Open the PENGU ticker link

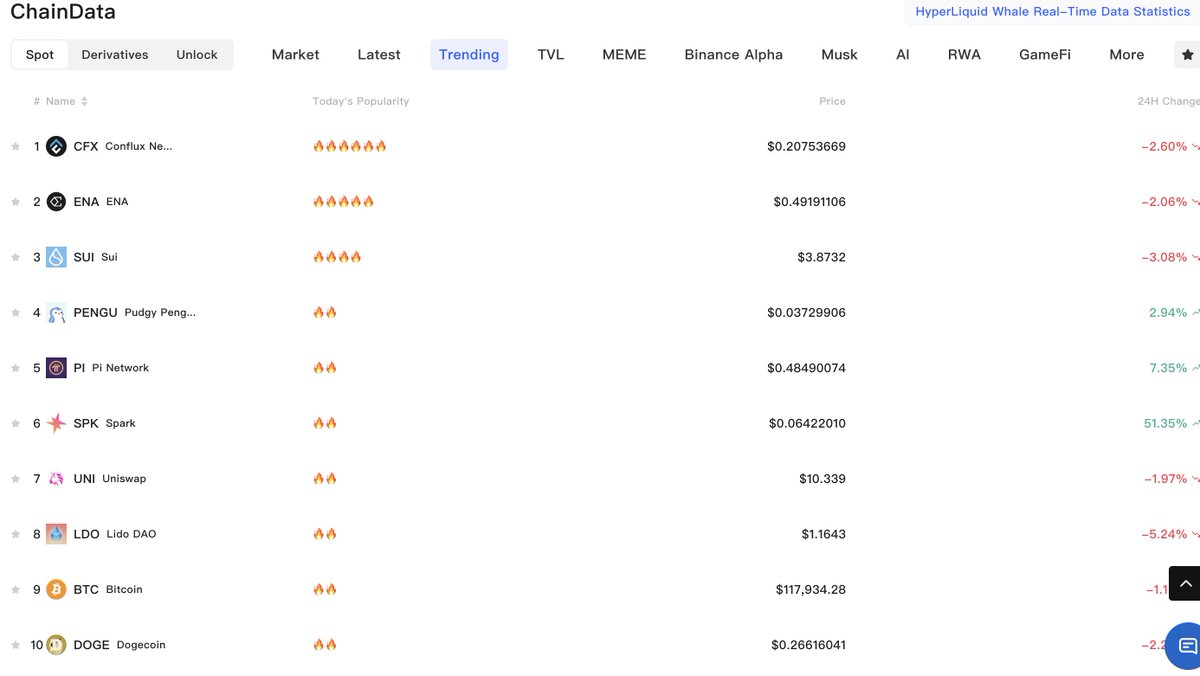click(x=96, y=313)
